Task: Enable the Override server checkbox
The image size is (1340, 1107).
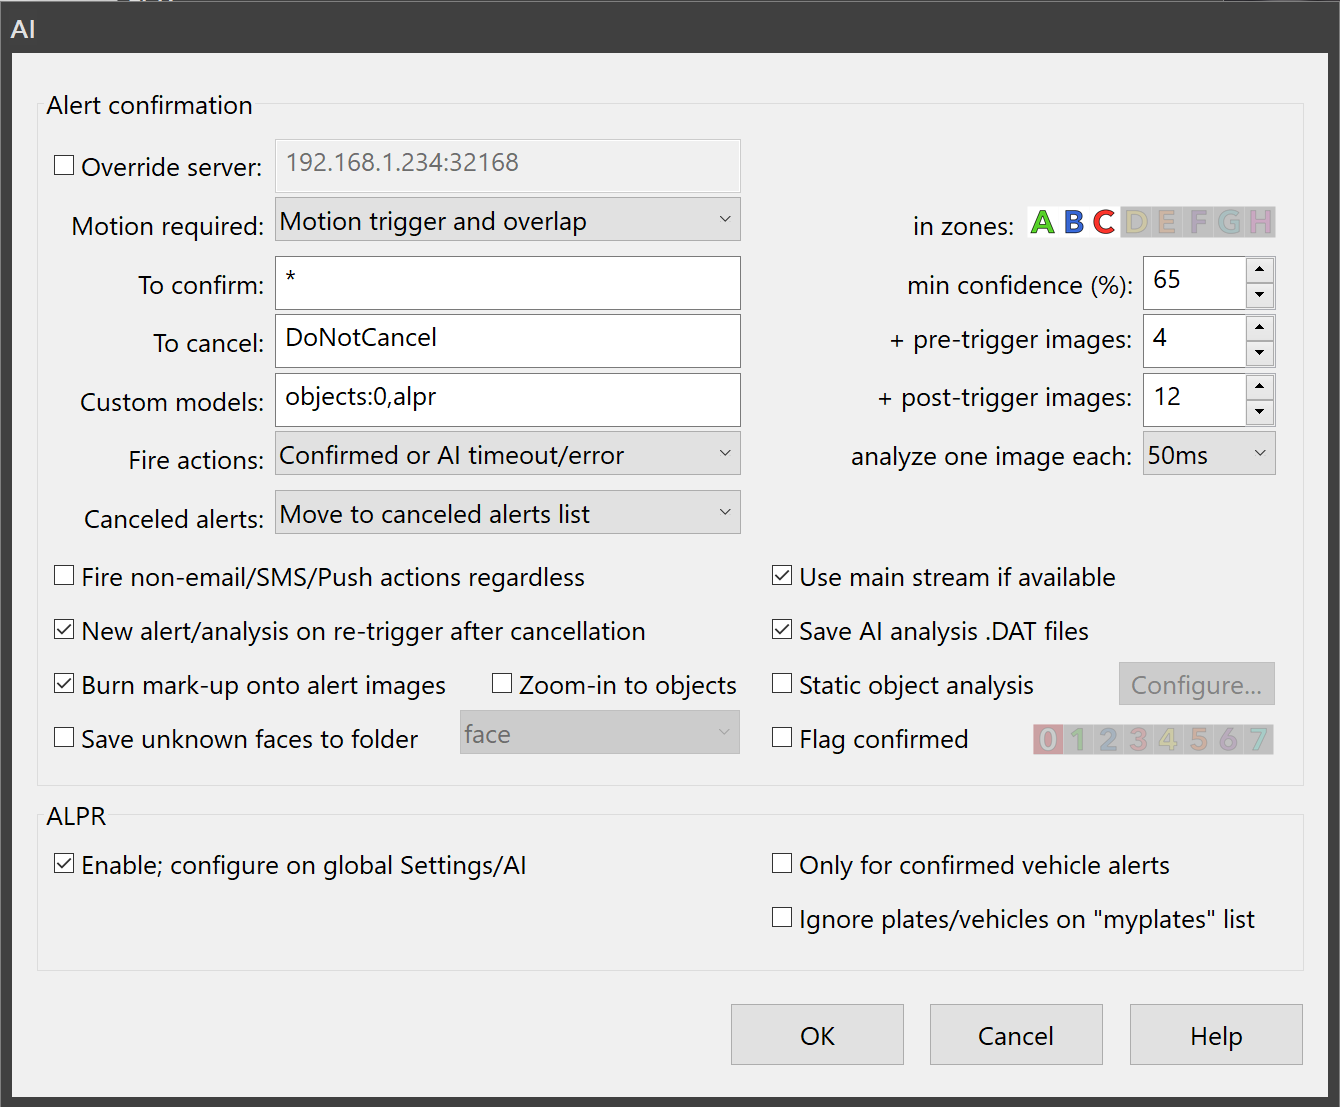Action: click(x=64, y=166)
